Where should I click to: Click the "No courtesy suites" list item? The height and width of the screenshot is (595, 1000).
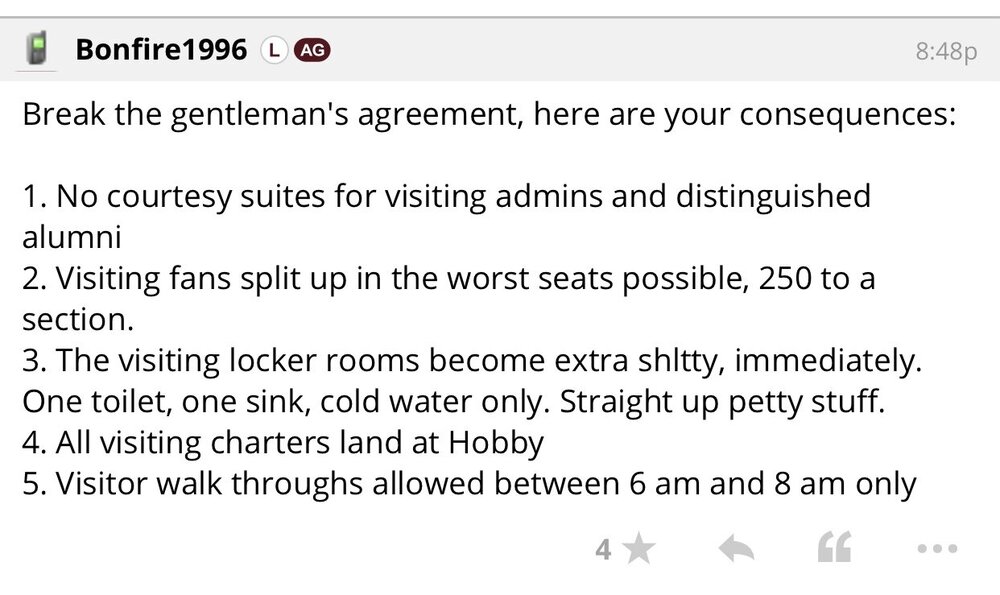click(446, 195)
